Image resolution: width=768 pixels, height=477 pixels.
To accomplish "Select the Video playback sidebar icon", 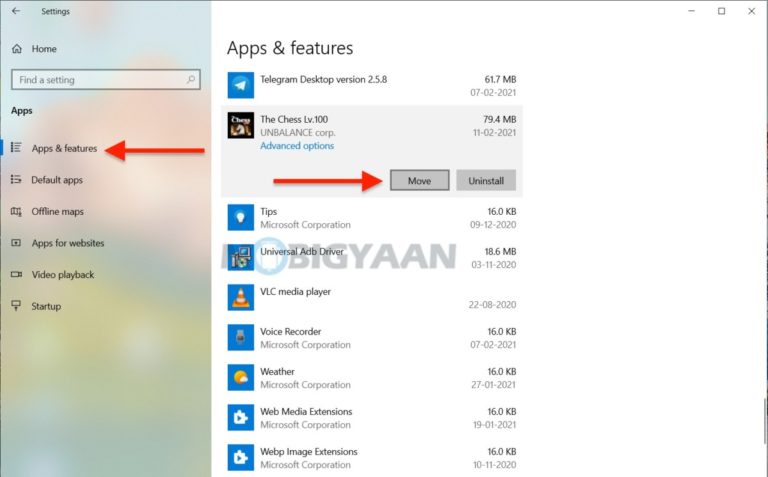I will coord(16,274).
